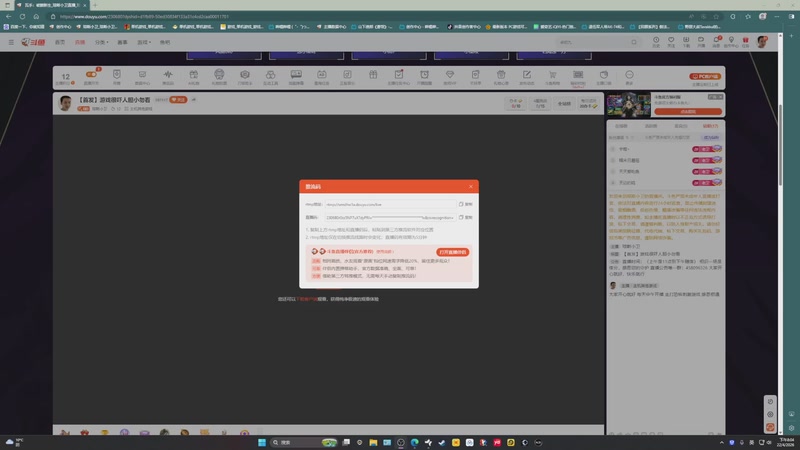Open the 鱼吧 community tab
Image resolution: width=800 pixels, height=450 pixels.
click(165, 42)
